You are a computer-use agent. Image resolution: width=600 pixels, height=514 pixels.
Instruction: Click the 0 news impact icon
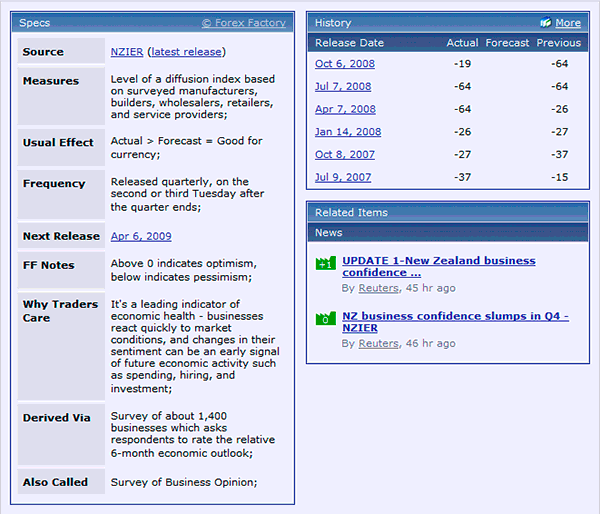point(326,318)
